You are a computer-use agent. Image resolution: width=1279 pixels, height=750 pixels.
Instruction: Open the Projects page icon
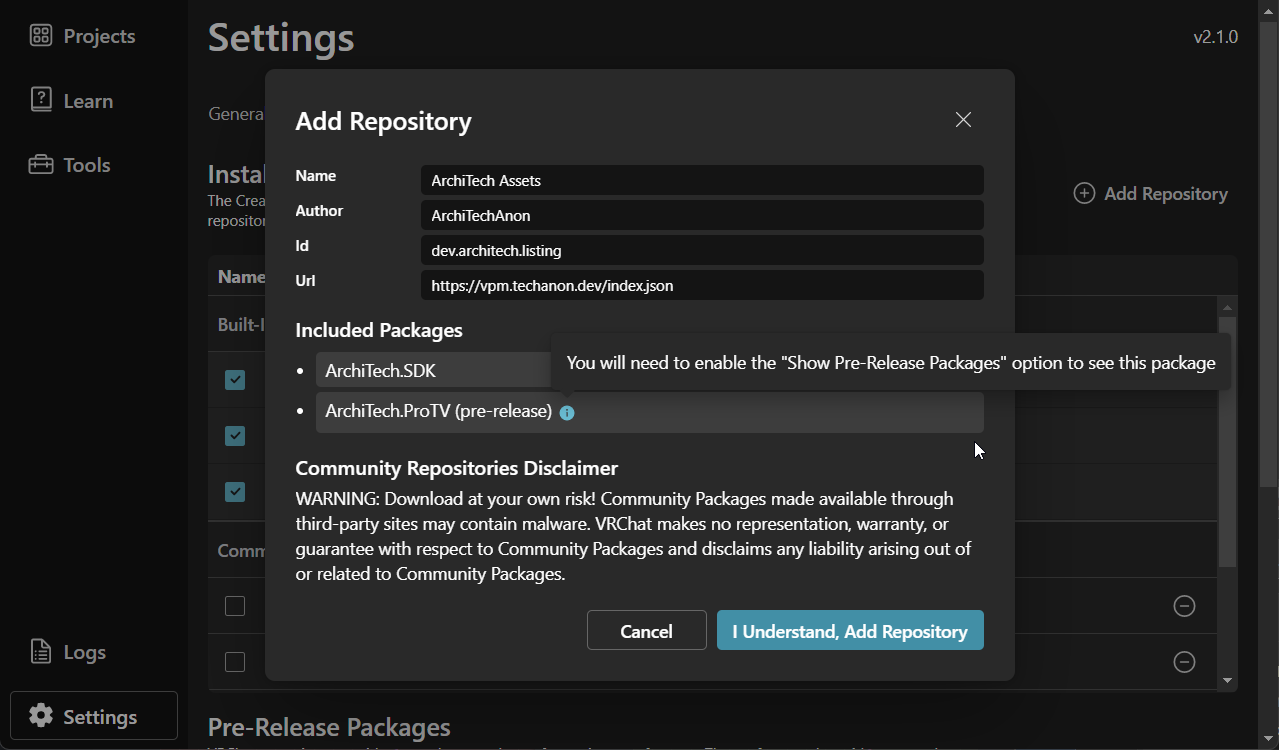(40, 36)
